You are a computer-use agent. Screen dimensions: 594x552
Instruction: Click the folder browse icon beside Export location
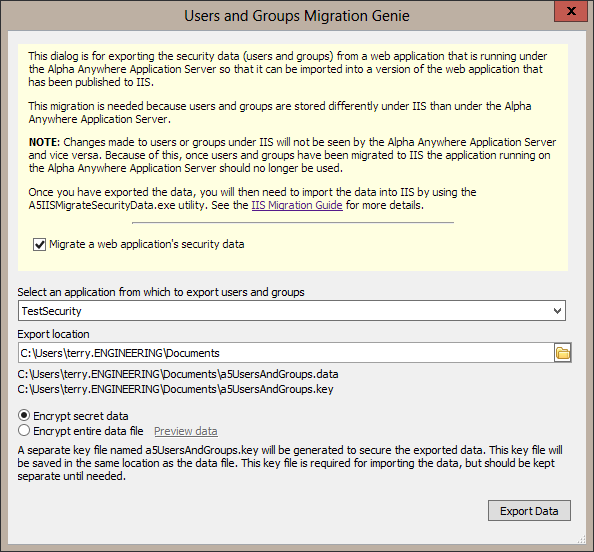point(563,353)
